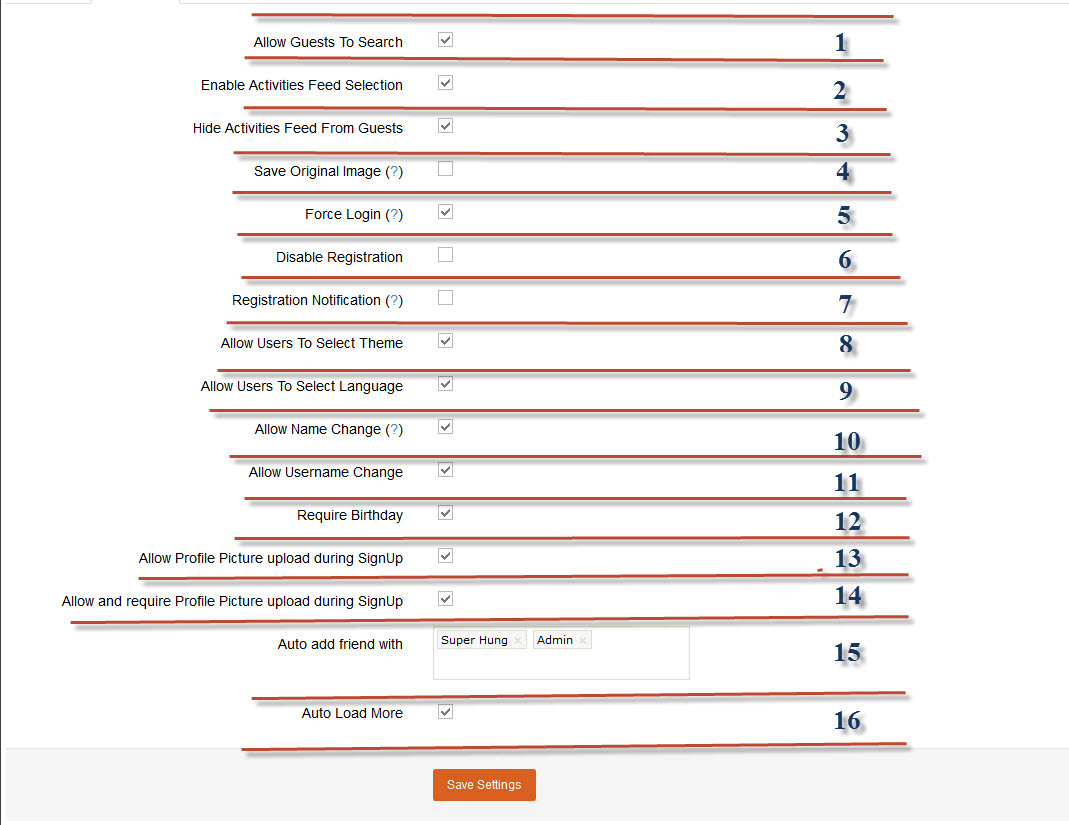Toggle Allow Users To Select Language
The image size is (1069, 825).
[445, 384]
